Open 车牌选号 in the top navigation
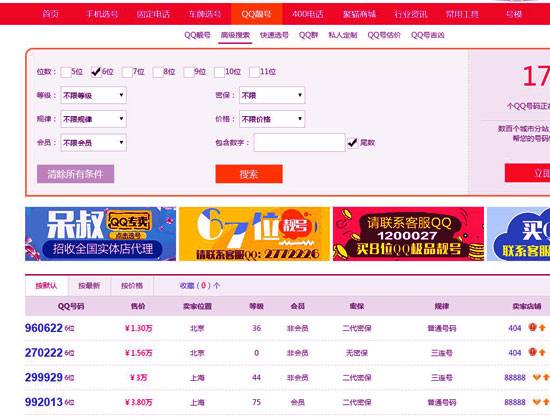550x420 pixels. [x=205, y=14]
